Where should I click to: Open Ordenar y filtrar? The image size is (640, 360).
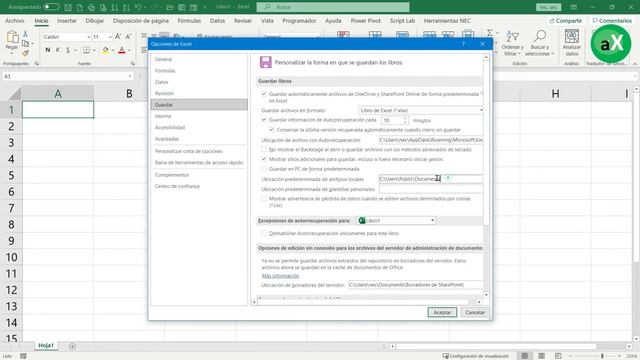(512, 43)
